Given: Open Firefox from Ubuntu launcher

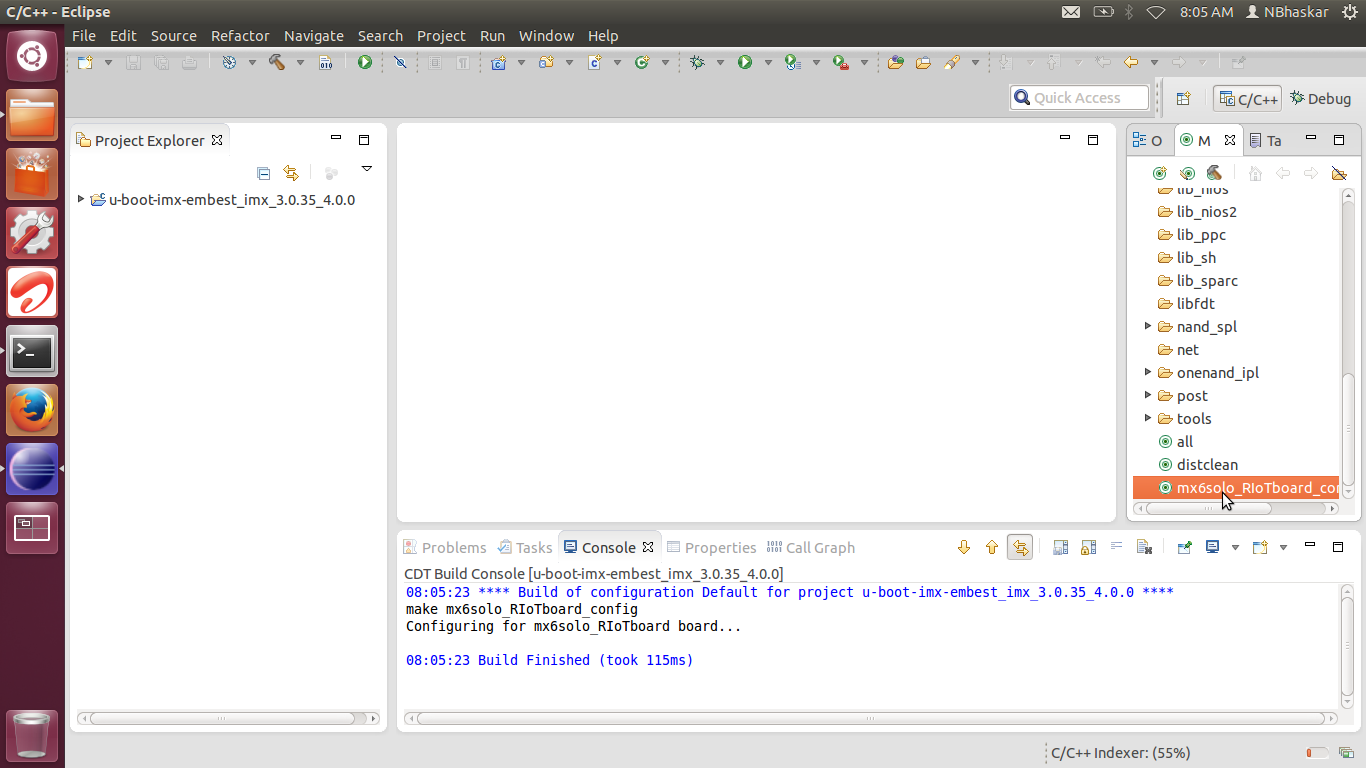Looking at the screenshot, I should (x=32, y=410).
